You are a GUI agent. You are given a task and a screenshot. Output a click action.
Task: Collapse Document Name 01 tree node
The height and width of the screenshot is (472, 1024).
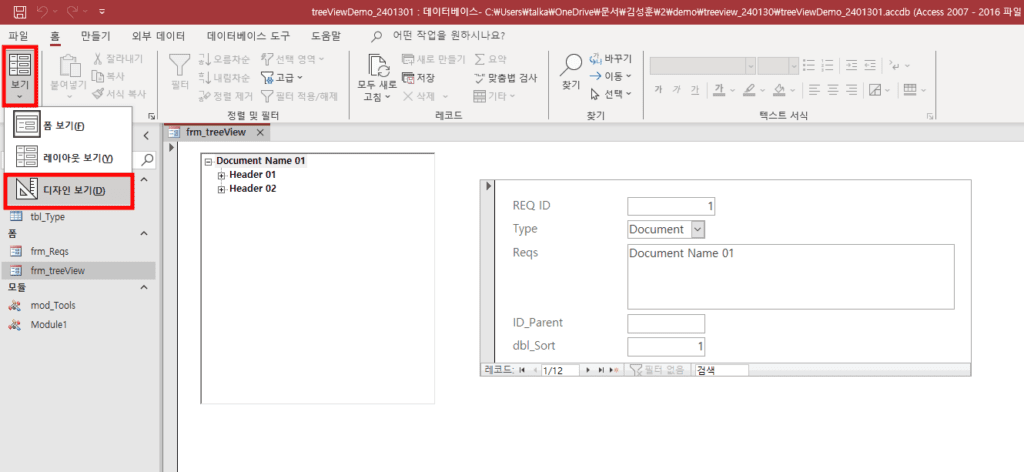point(208,161)
